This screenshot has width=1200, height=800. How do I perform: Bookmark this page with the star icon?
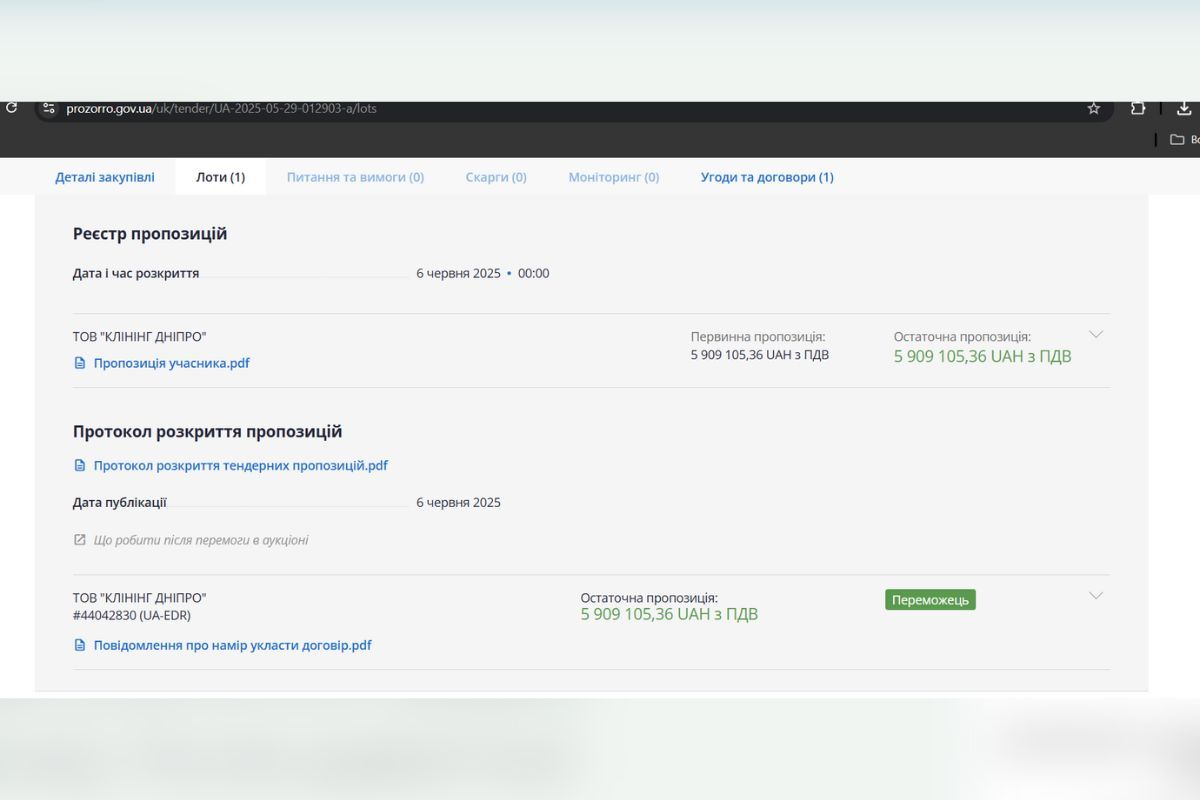coord(1093,108)
